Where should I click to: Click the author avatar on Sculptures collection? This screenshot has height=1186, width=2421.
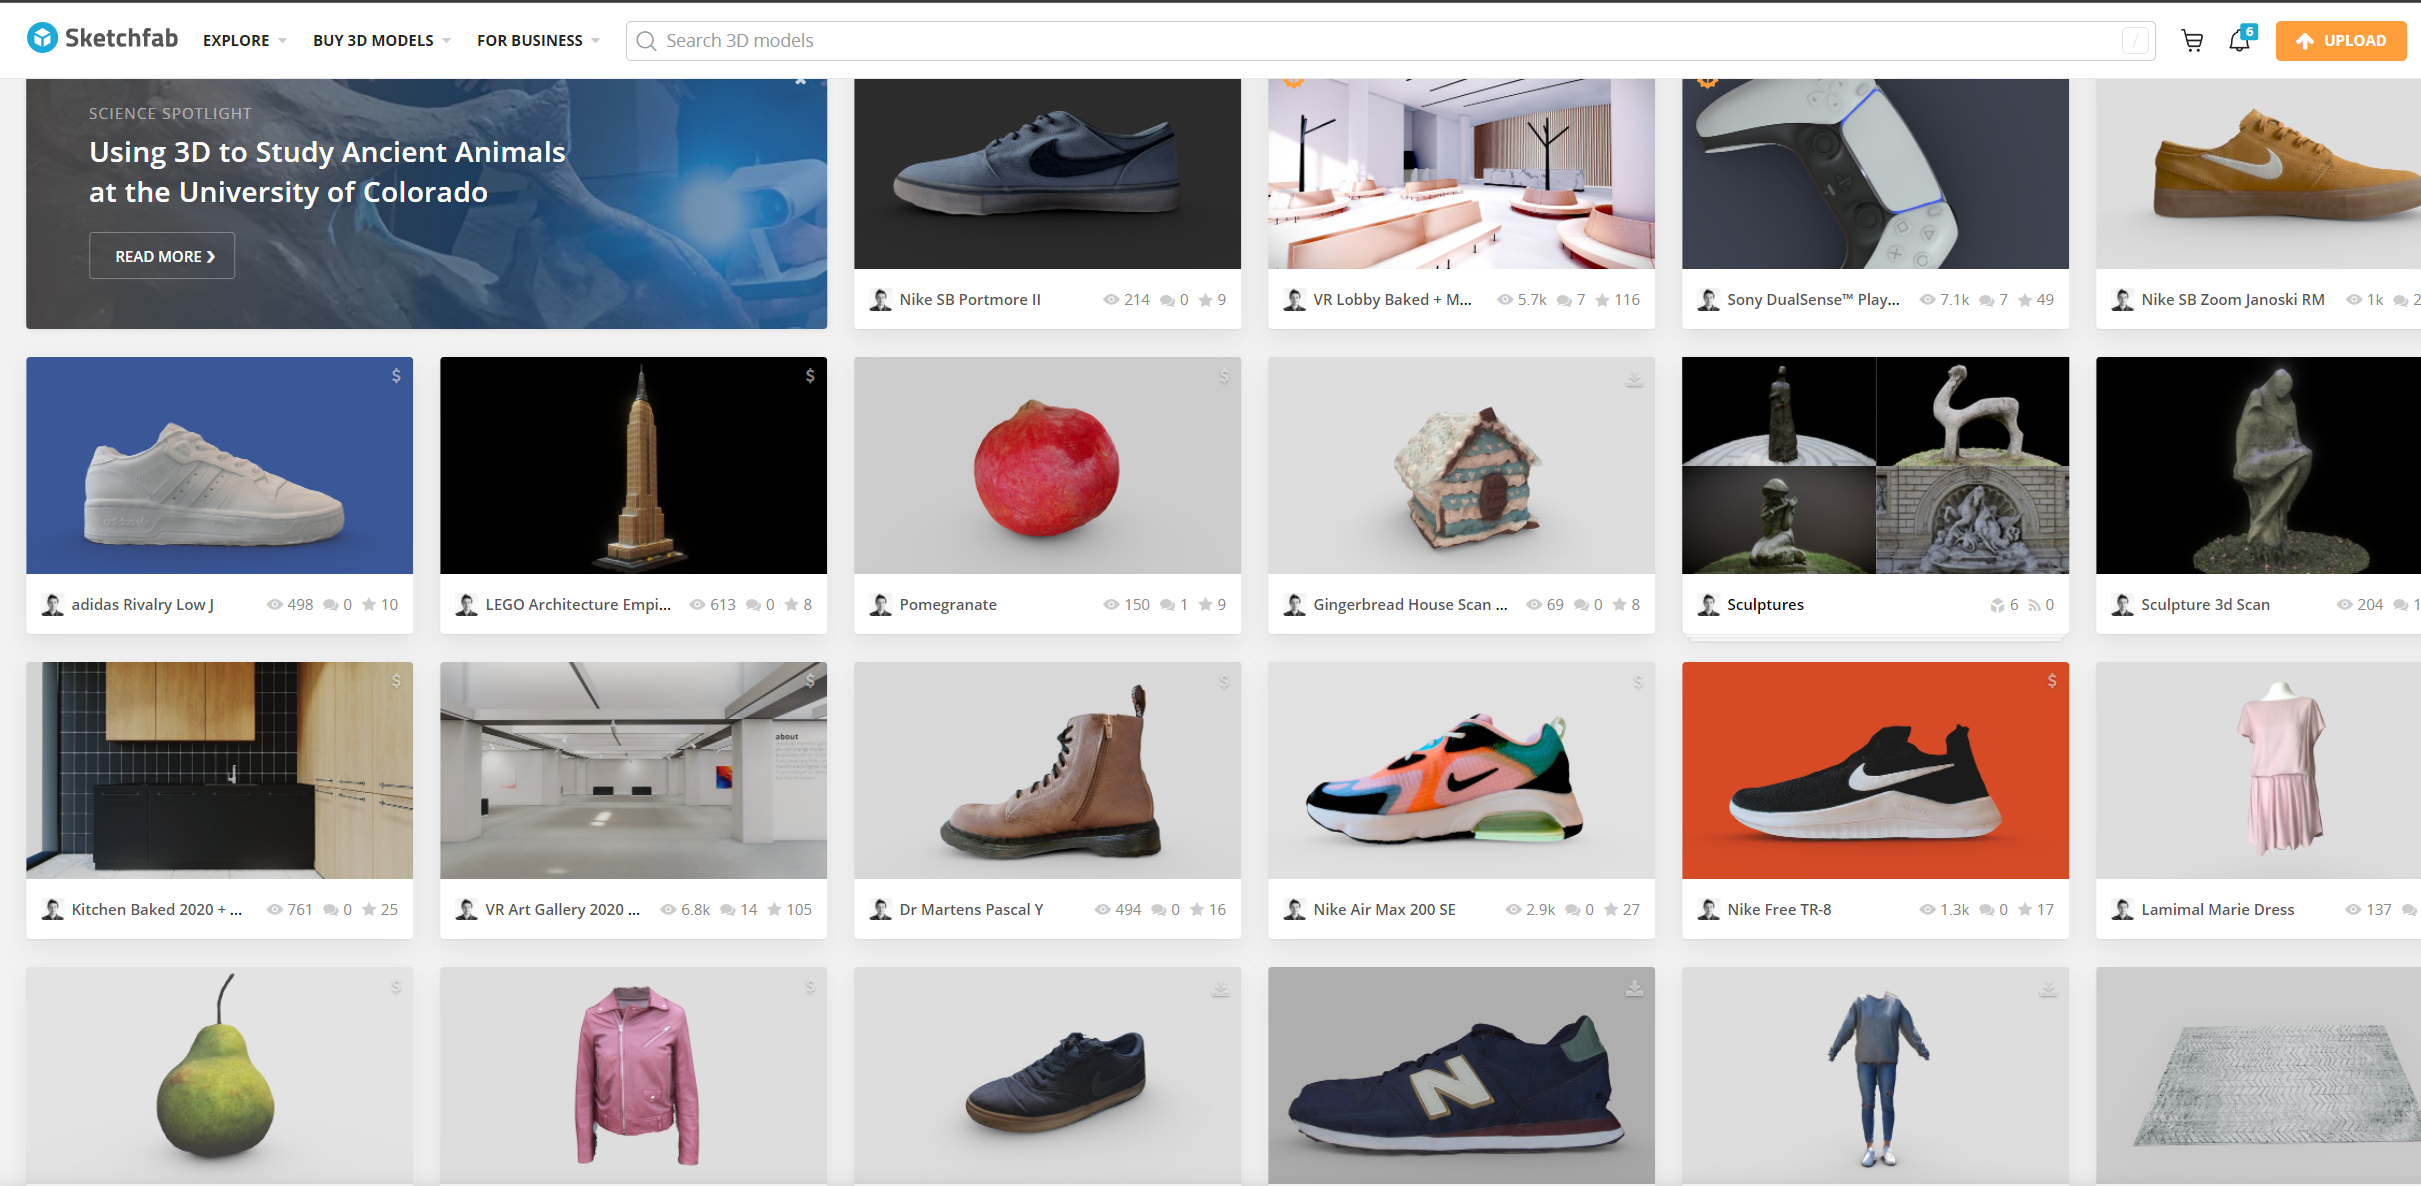1708,605
